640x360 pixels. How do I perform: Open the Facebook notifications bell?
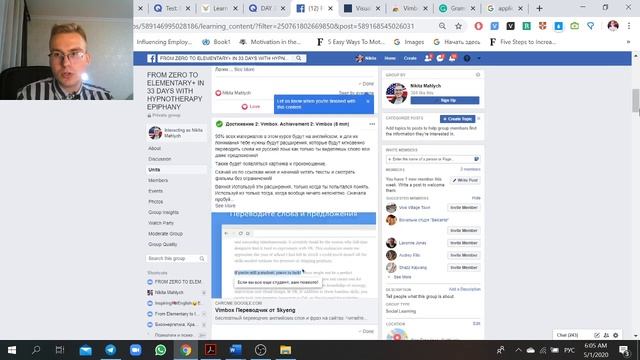click(452, 58)
